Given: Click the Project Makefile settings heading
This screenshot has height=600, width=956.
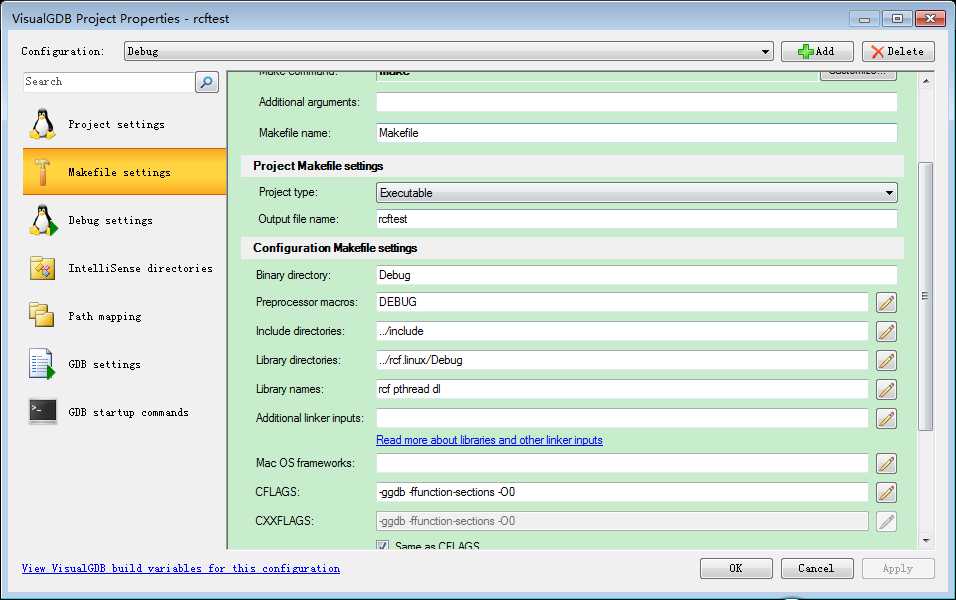Looking at the screenshot, I should coord(318,166).
